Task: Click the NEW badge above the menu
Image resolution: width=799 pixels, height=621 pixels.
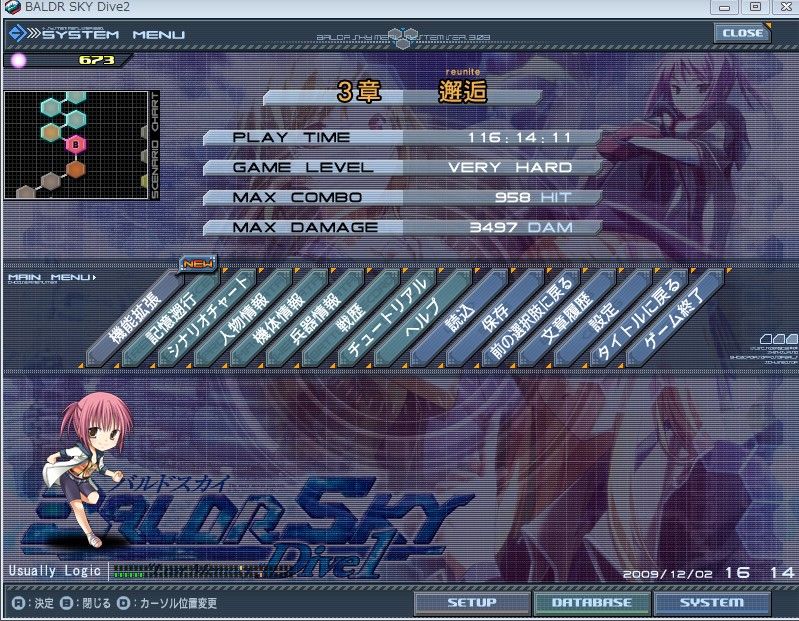Action: (x=198, y=263)
